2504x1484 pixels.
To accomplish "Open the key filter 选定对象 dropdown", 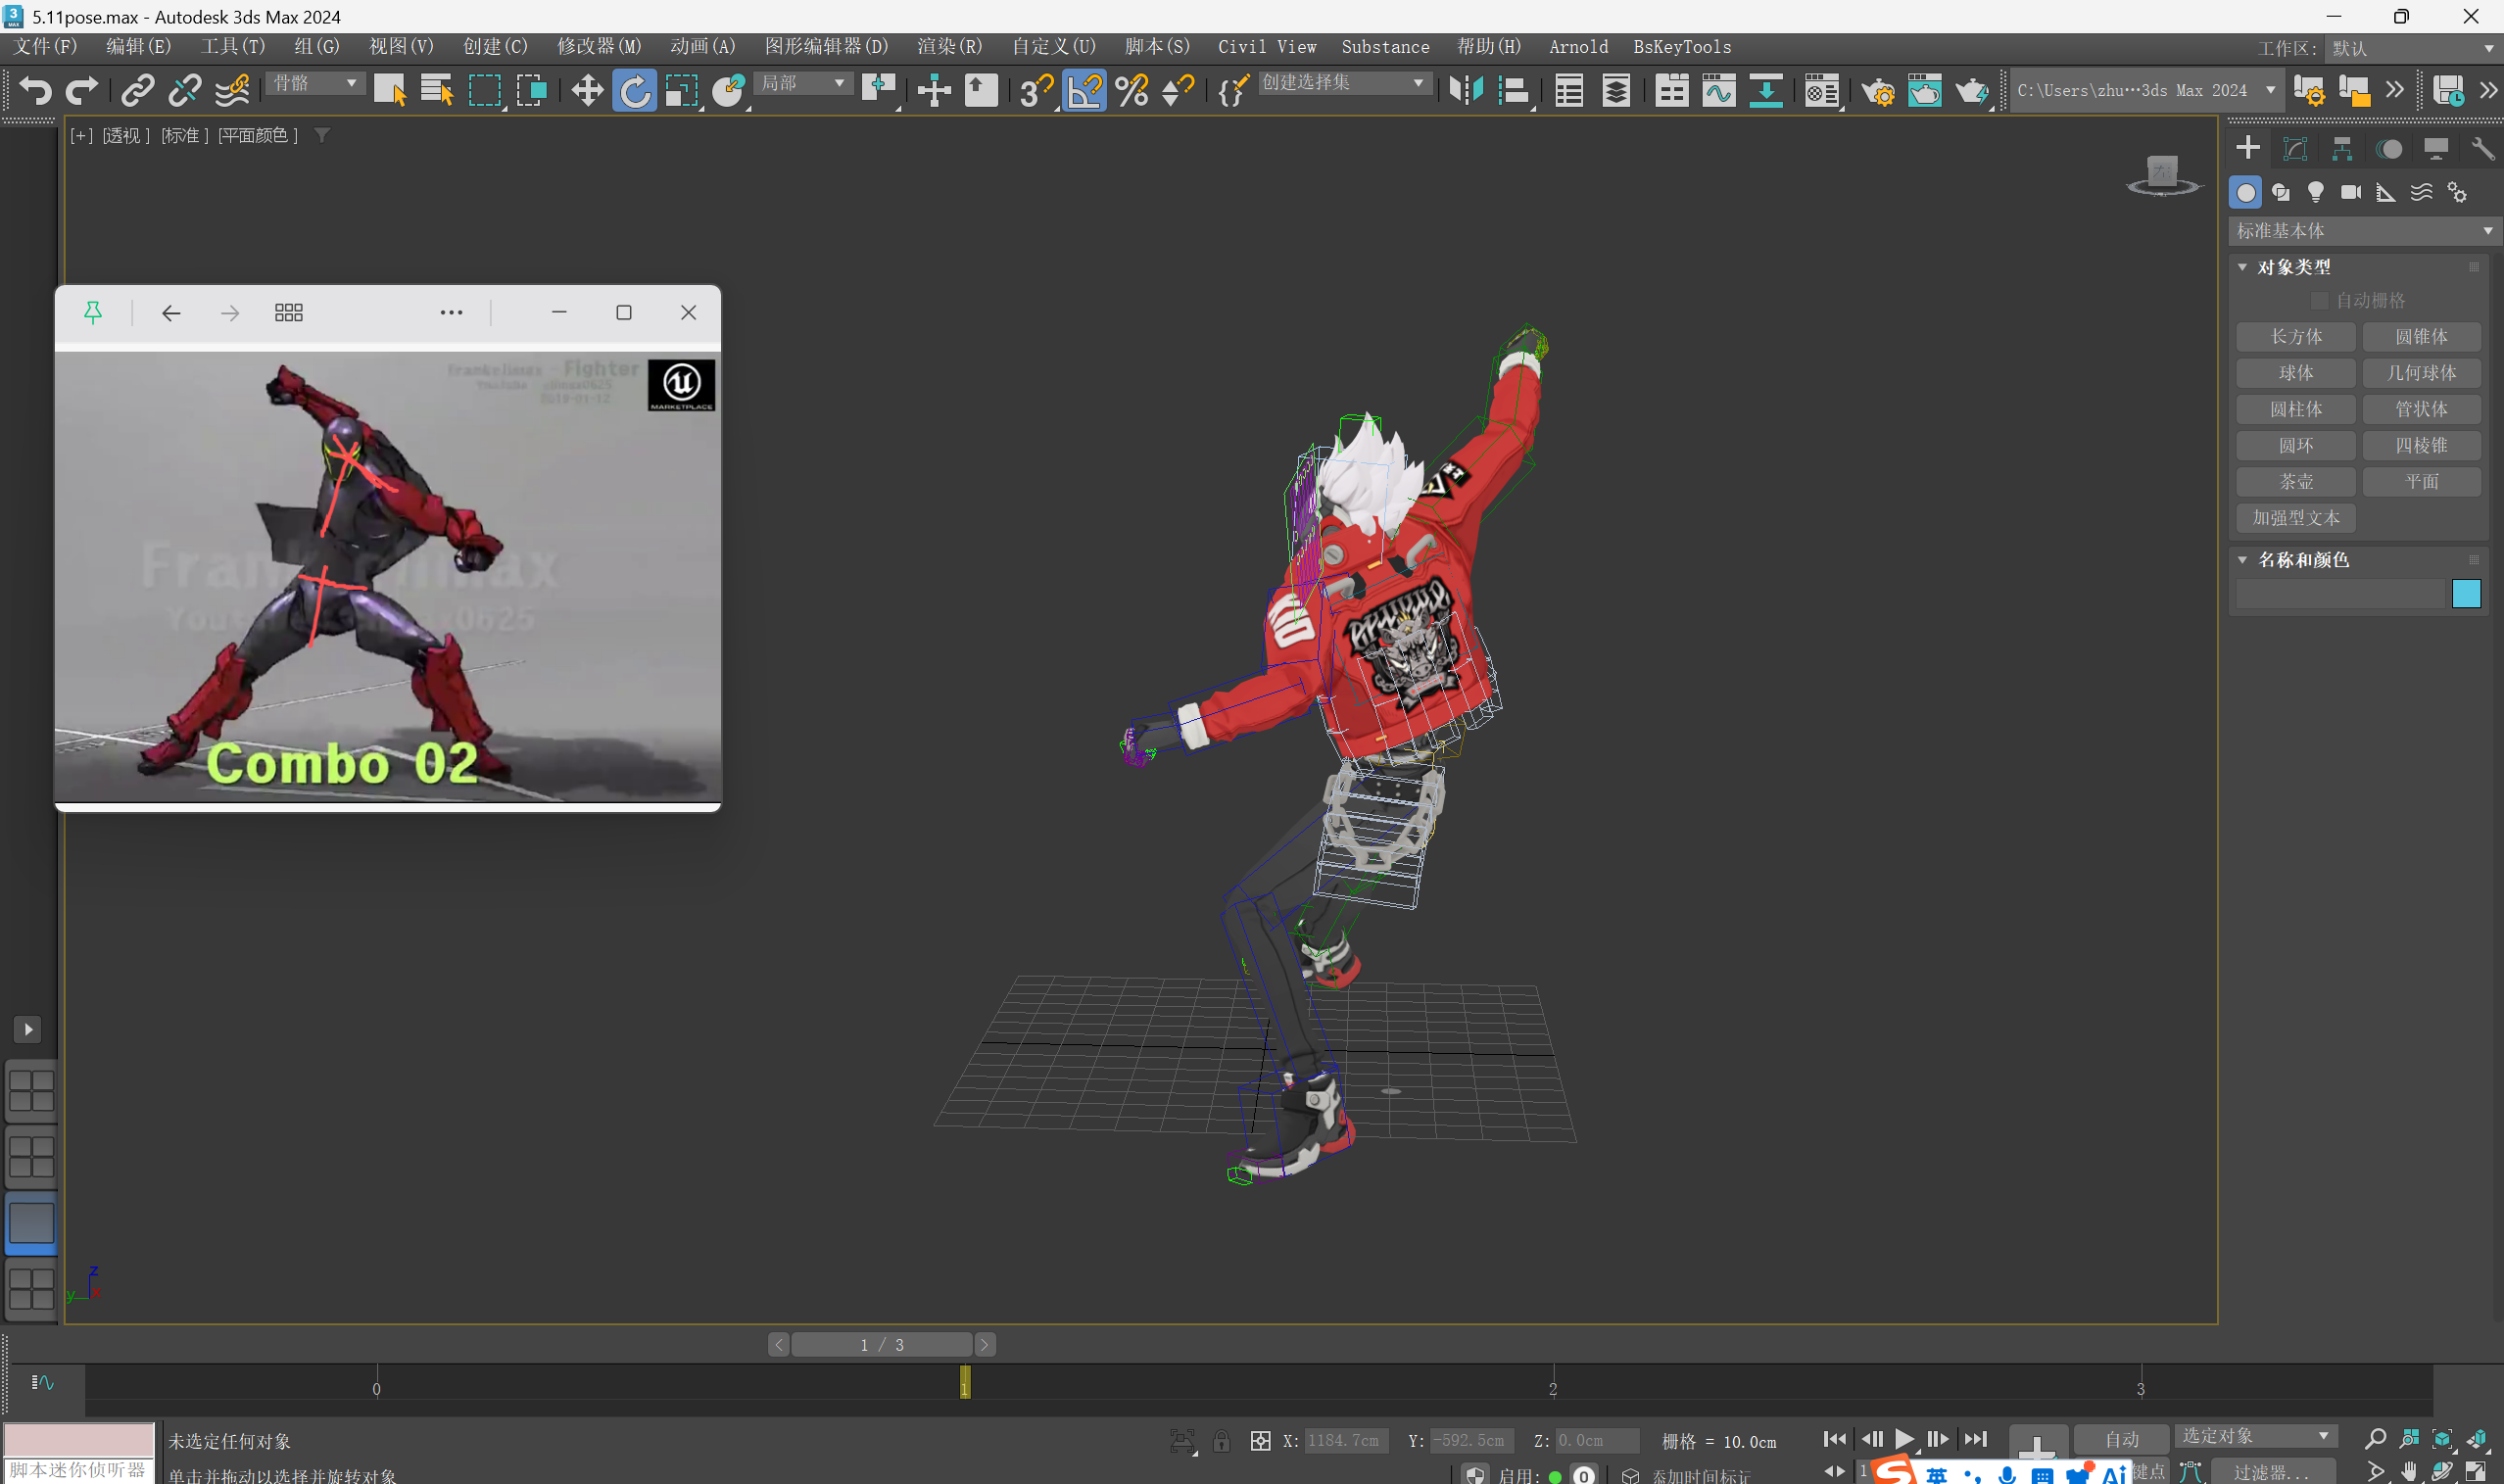I will [2256, 1436].
